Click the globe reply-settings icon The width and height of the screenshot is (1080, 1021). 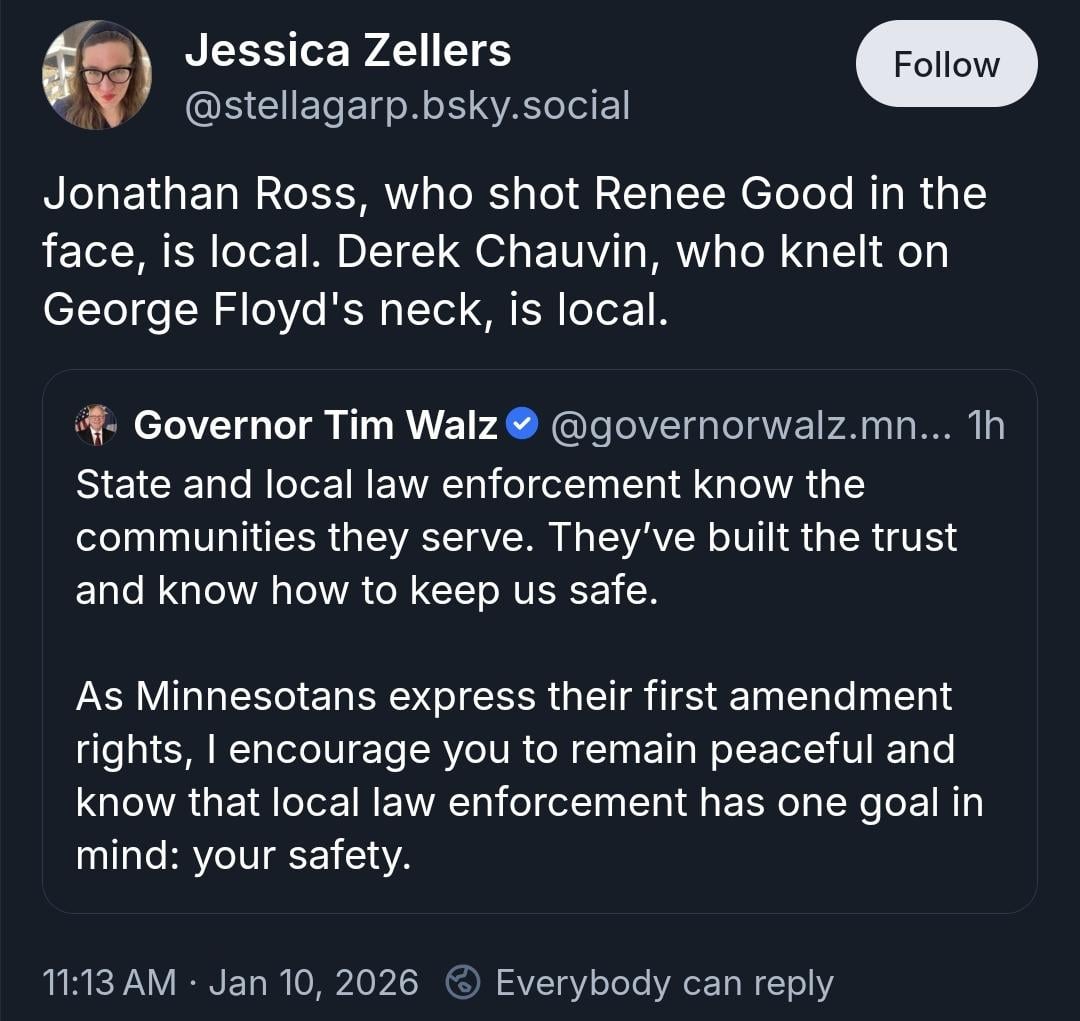463,982
